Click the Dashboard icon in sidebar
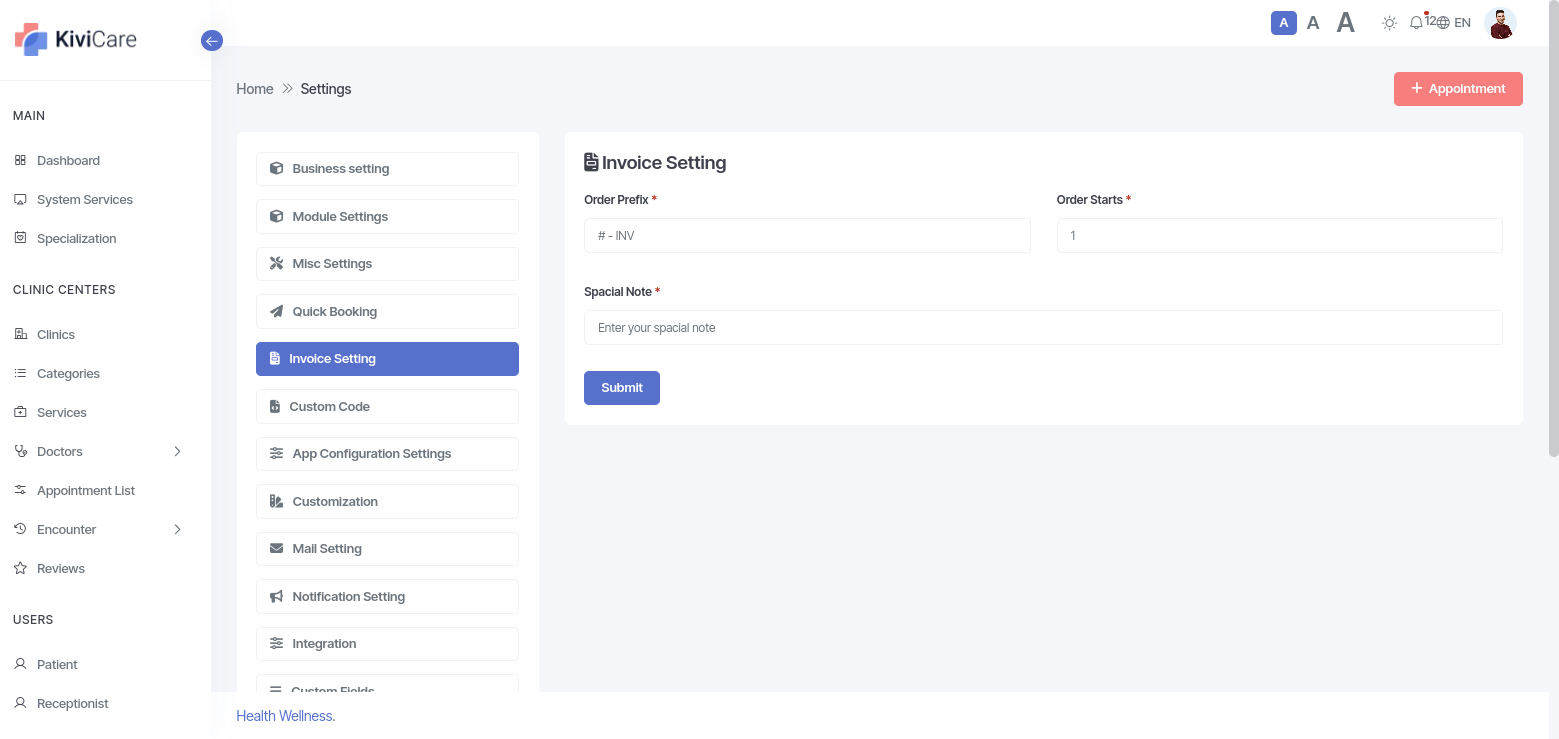Image resolution: width=1559 pixels, height=739 pixels. pos(20,160)
